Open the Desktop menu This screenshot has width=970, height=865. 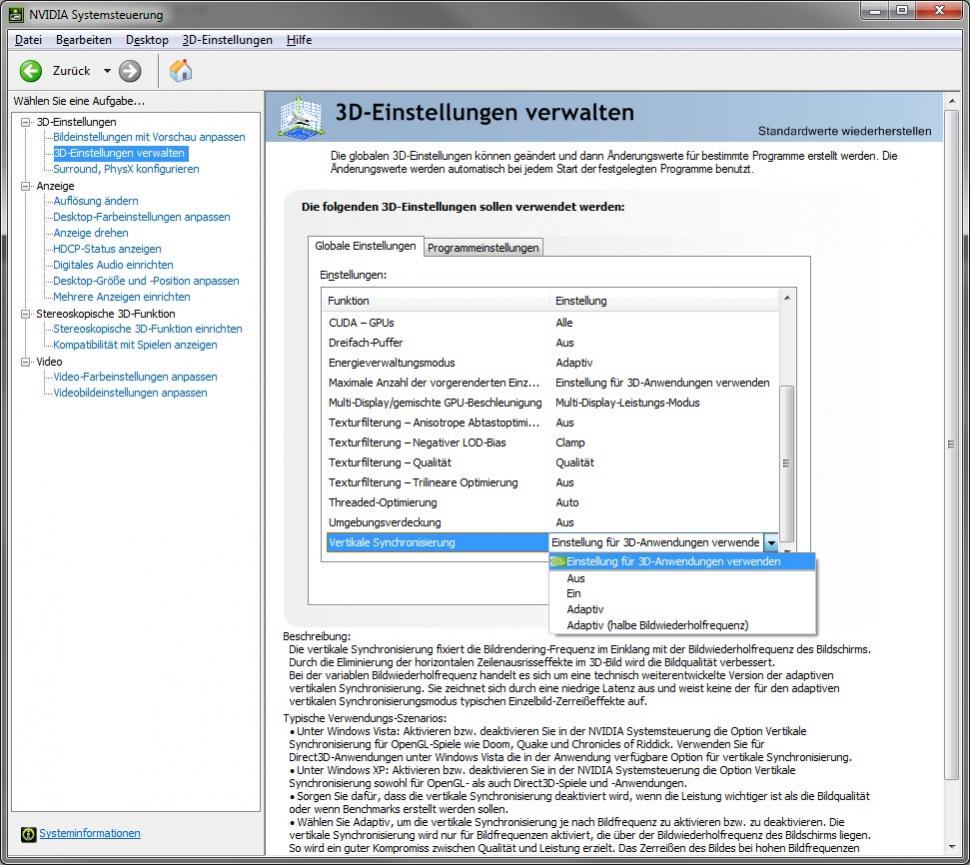pos(147,40)
